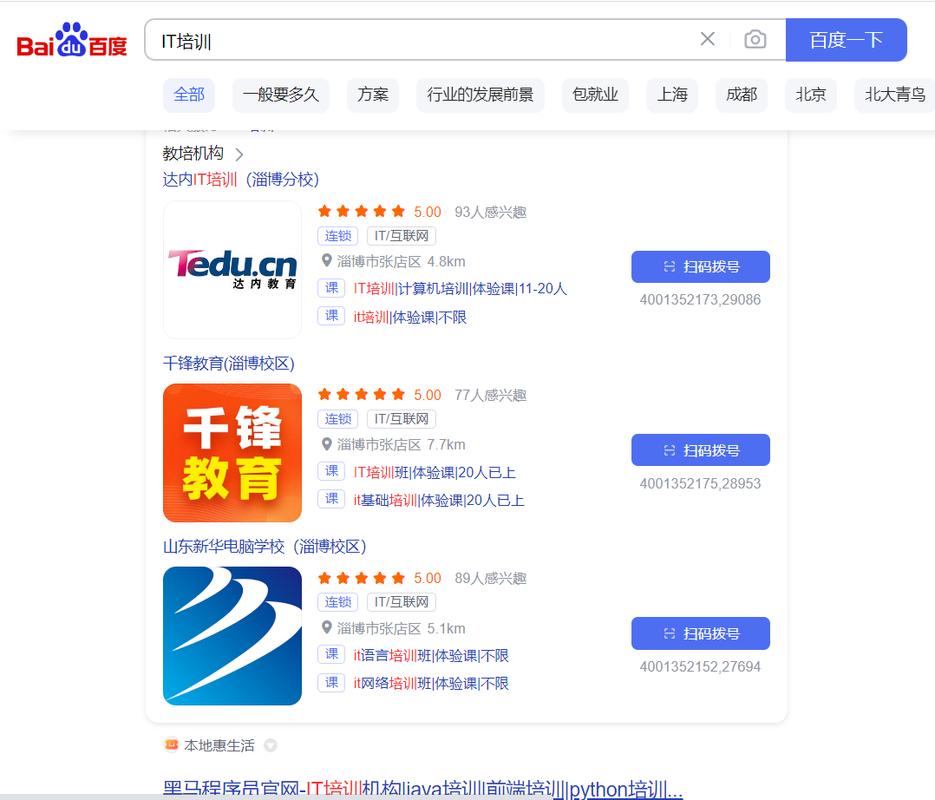This screenshot has width=935, height=800.
Task: Click the IT/互联网 tag under 山东新华电脑学校
Action: (401, 602)
